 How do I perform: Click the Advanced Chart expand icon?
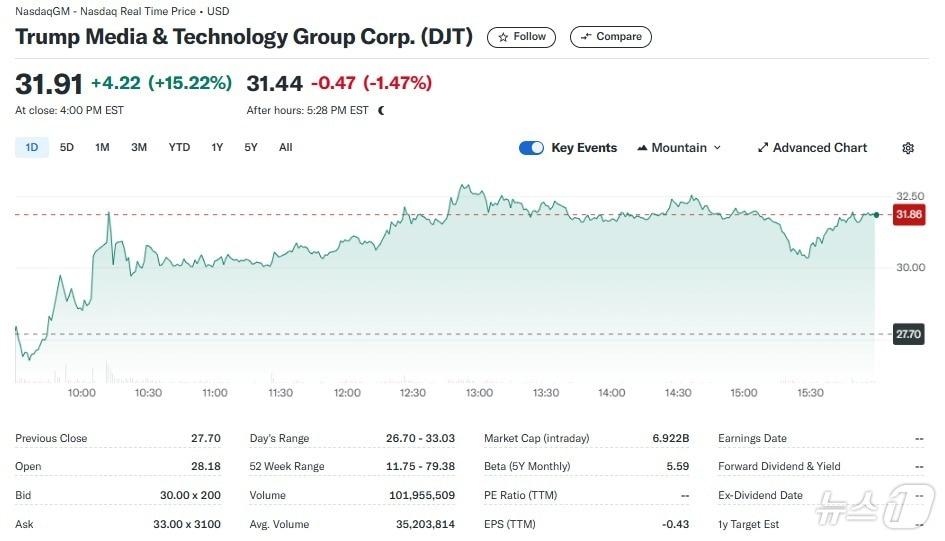763,148
